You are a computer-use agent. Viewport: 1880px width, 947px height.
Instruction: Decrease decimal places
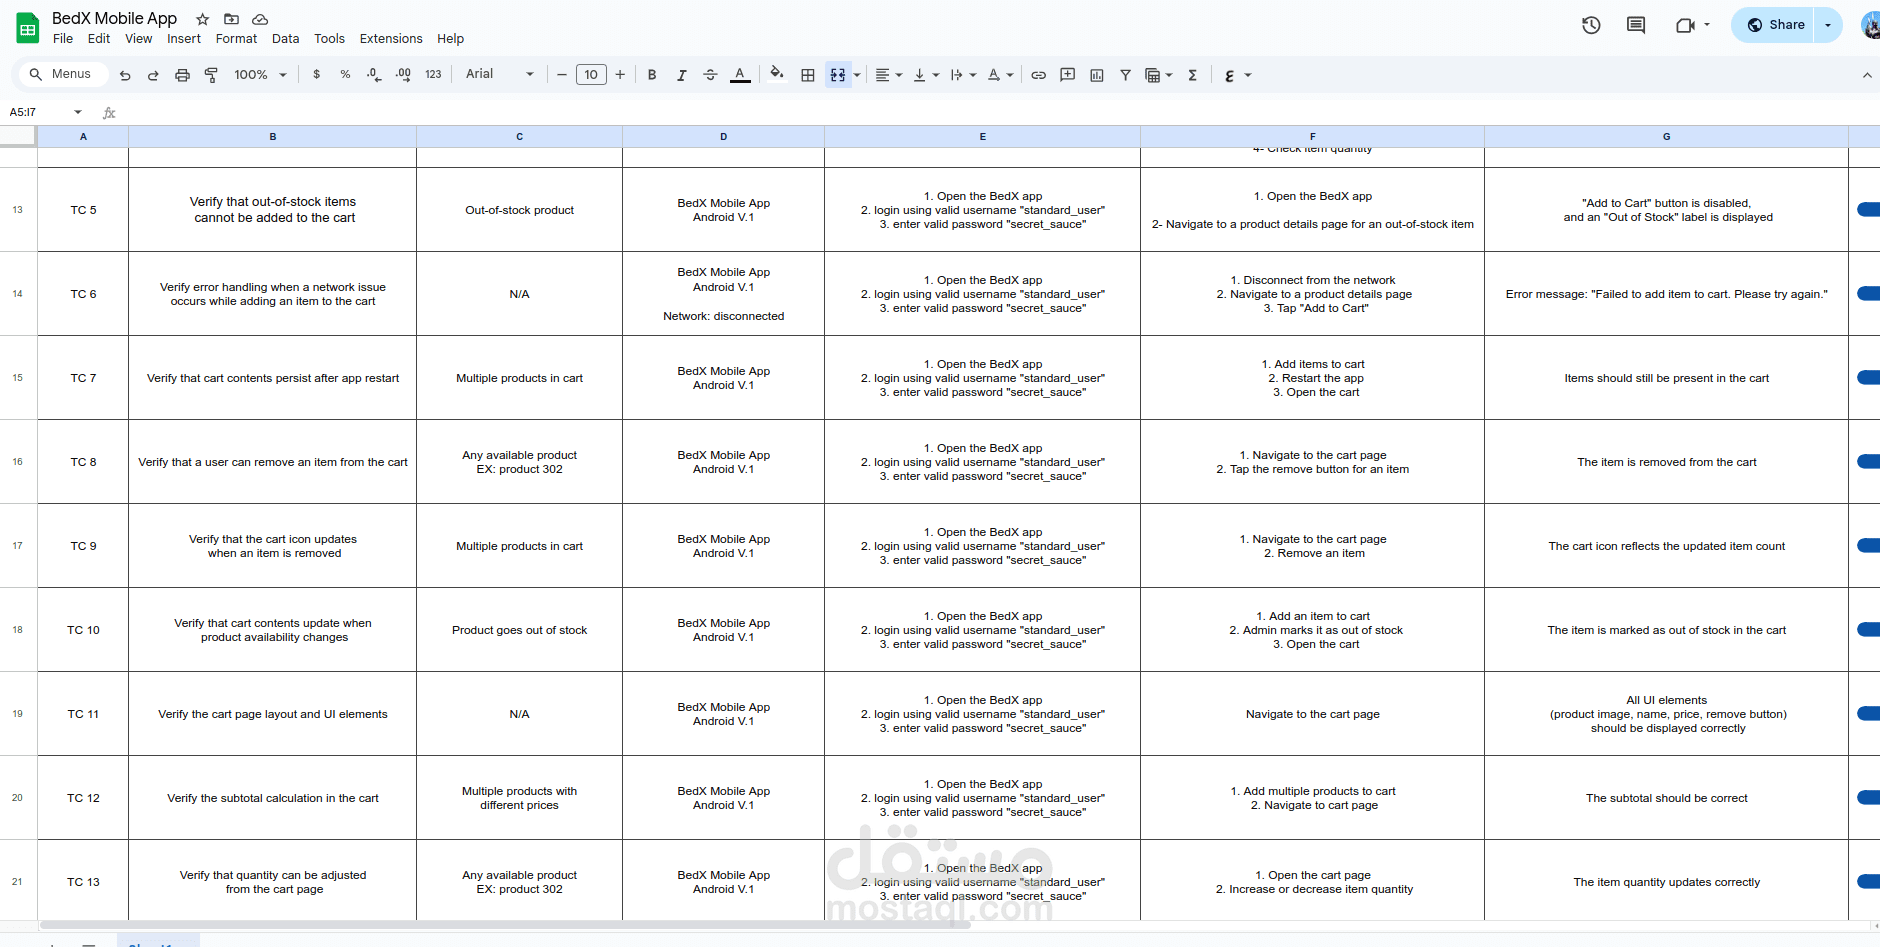coord(373,75)
